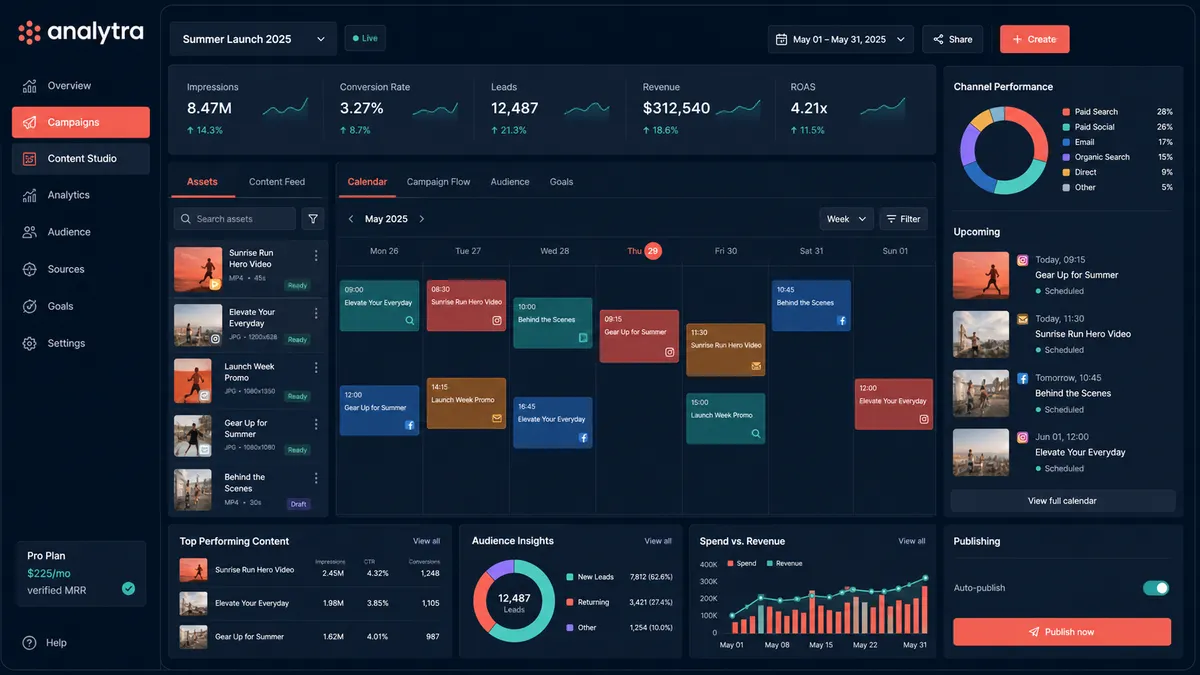
Task: Open the Mon 09:00 Elevate Your Everyday event
Action: tap(379, 306)
